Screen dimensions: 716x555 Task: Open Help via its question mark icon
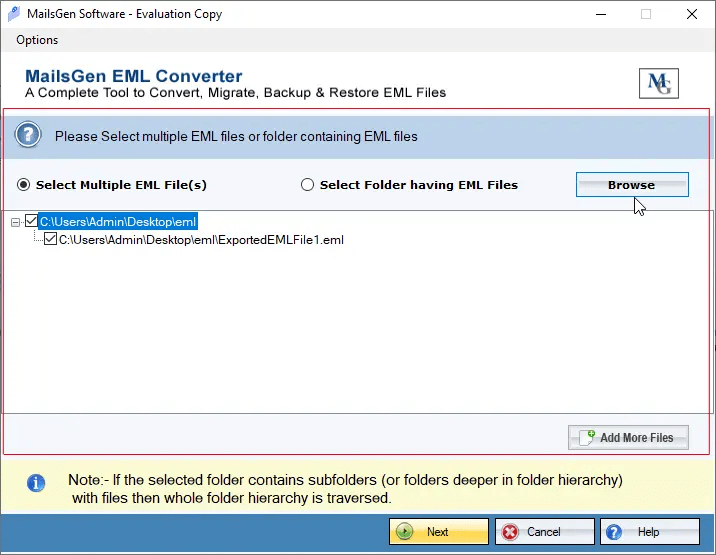[614, 532]
